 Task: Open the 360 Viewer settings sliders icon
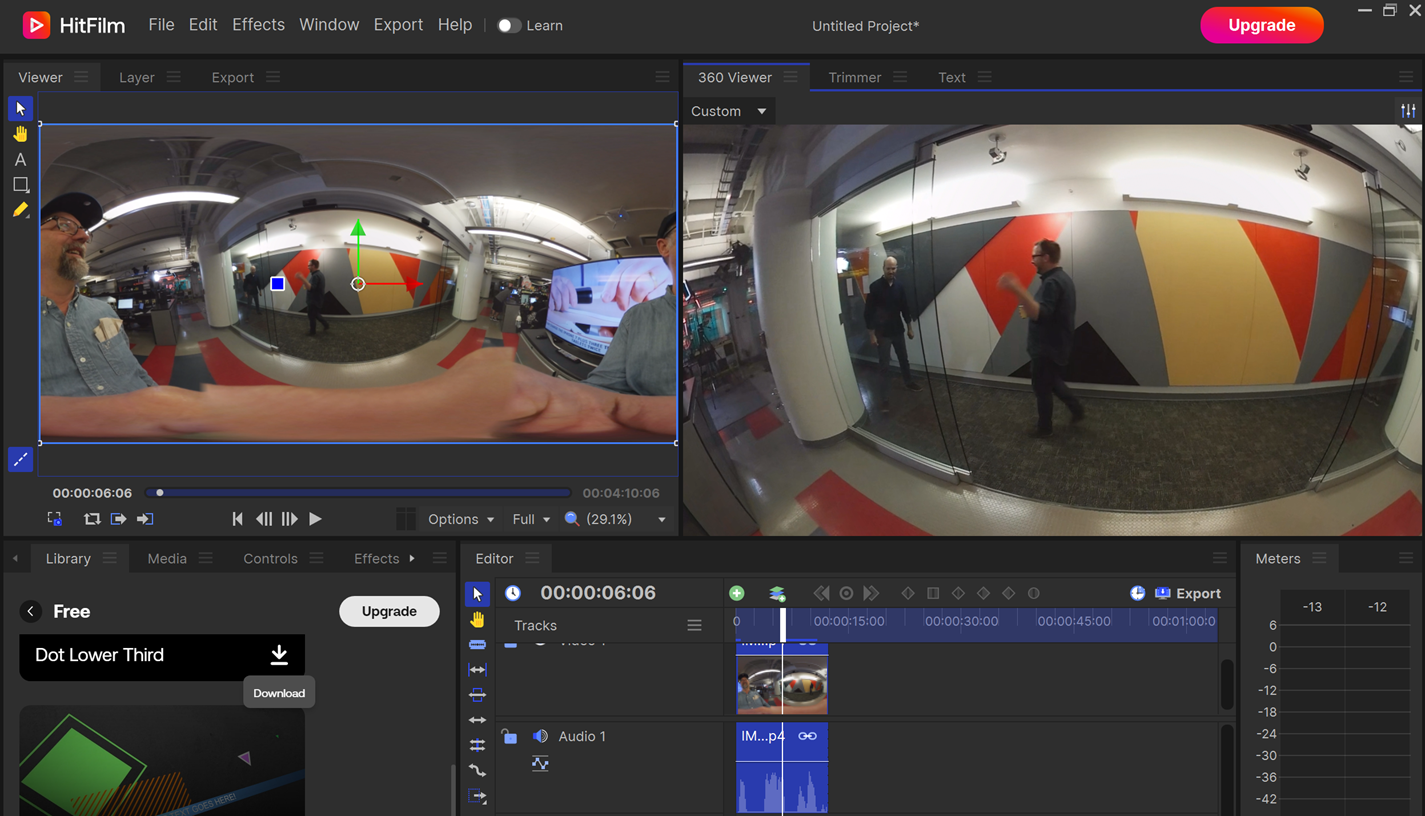click(x=1408, y=111)
